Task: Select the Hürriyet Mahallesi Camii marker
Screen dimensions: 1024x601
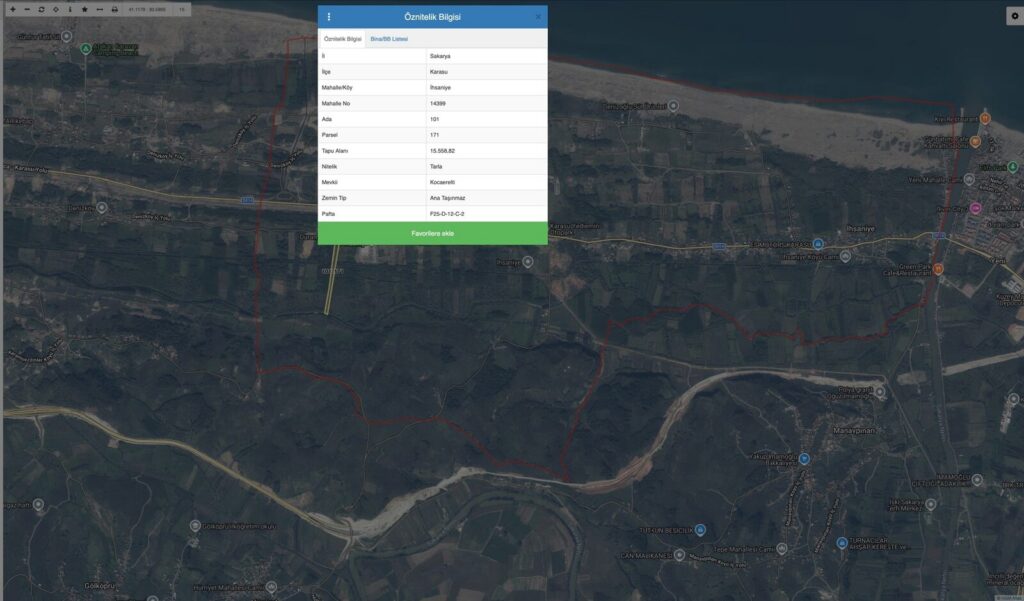Action: coord(271,587)
